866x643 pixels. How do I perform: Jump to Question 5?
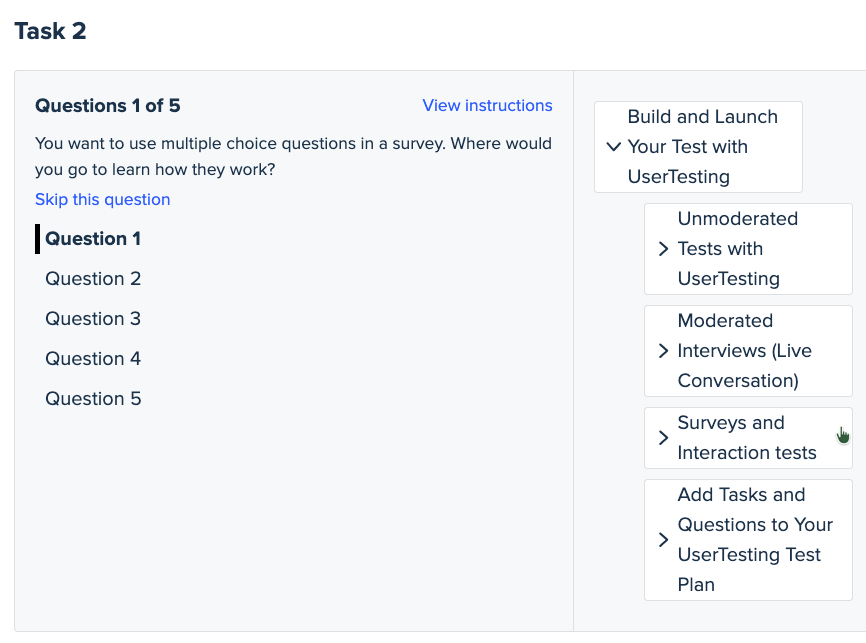pyautogui.click(x=92, y=398)
